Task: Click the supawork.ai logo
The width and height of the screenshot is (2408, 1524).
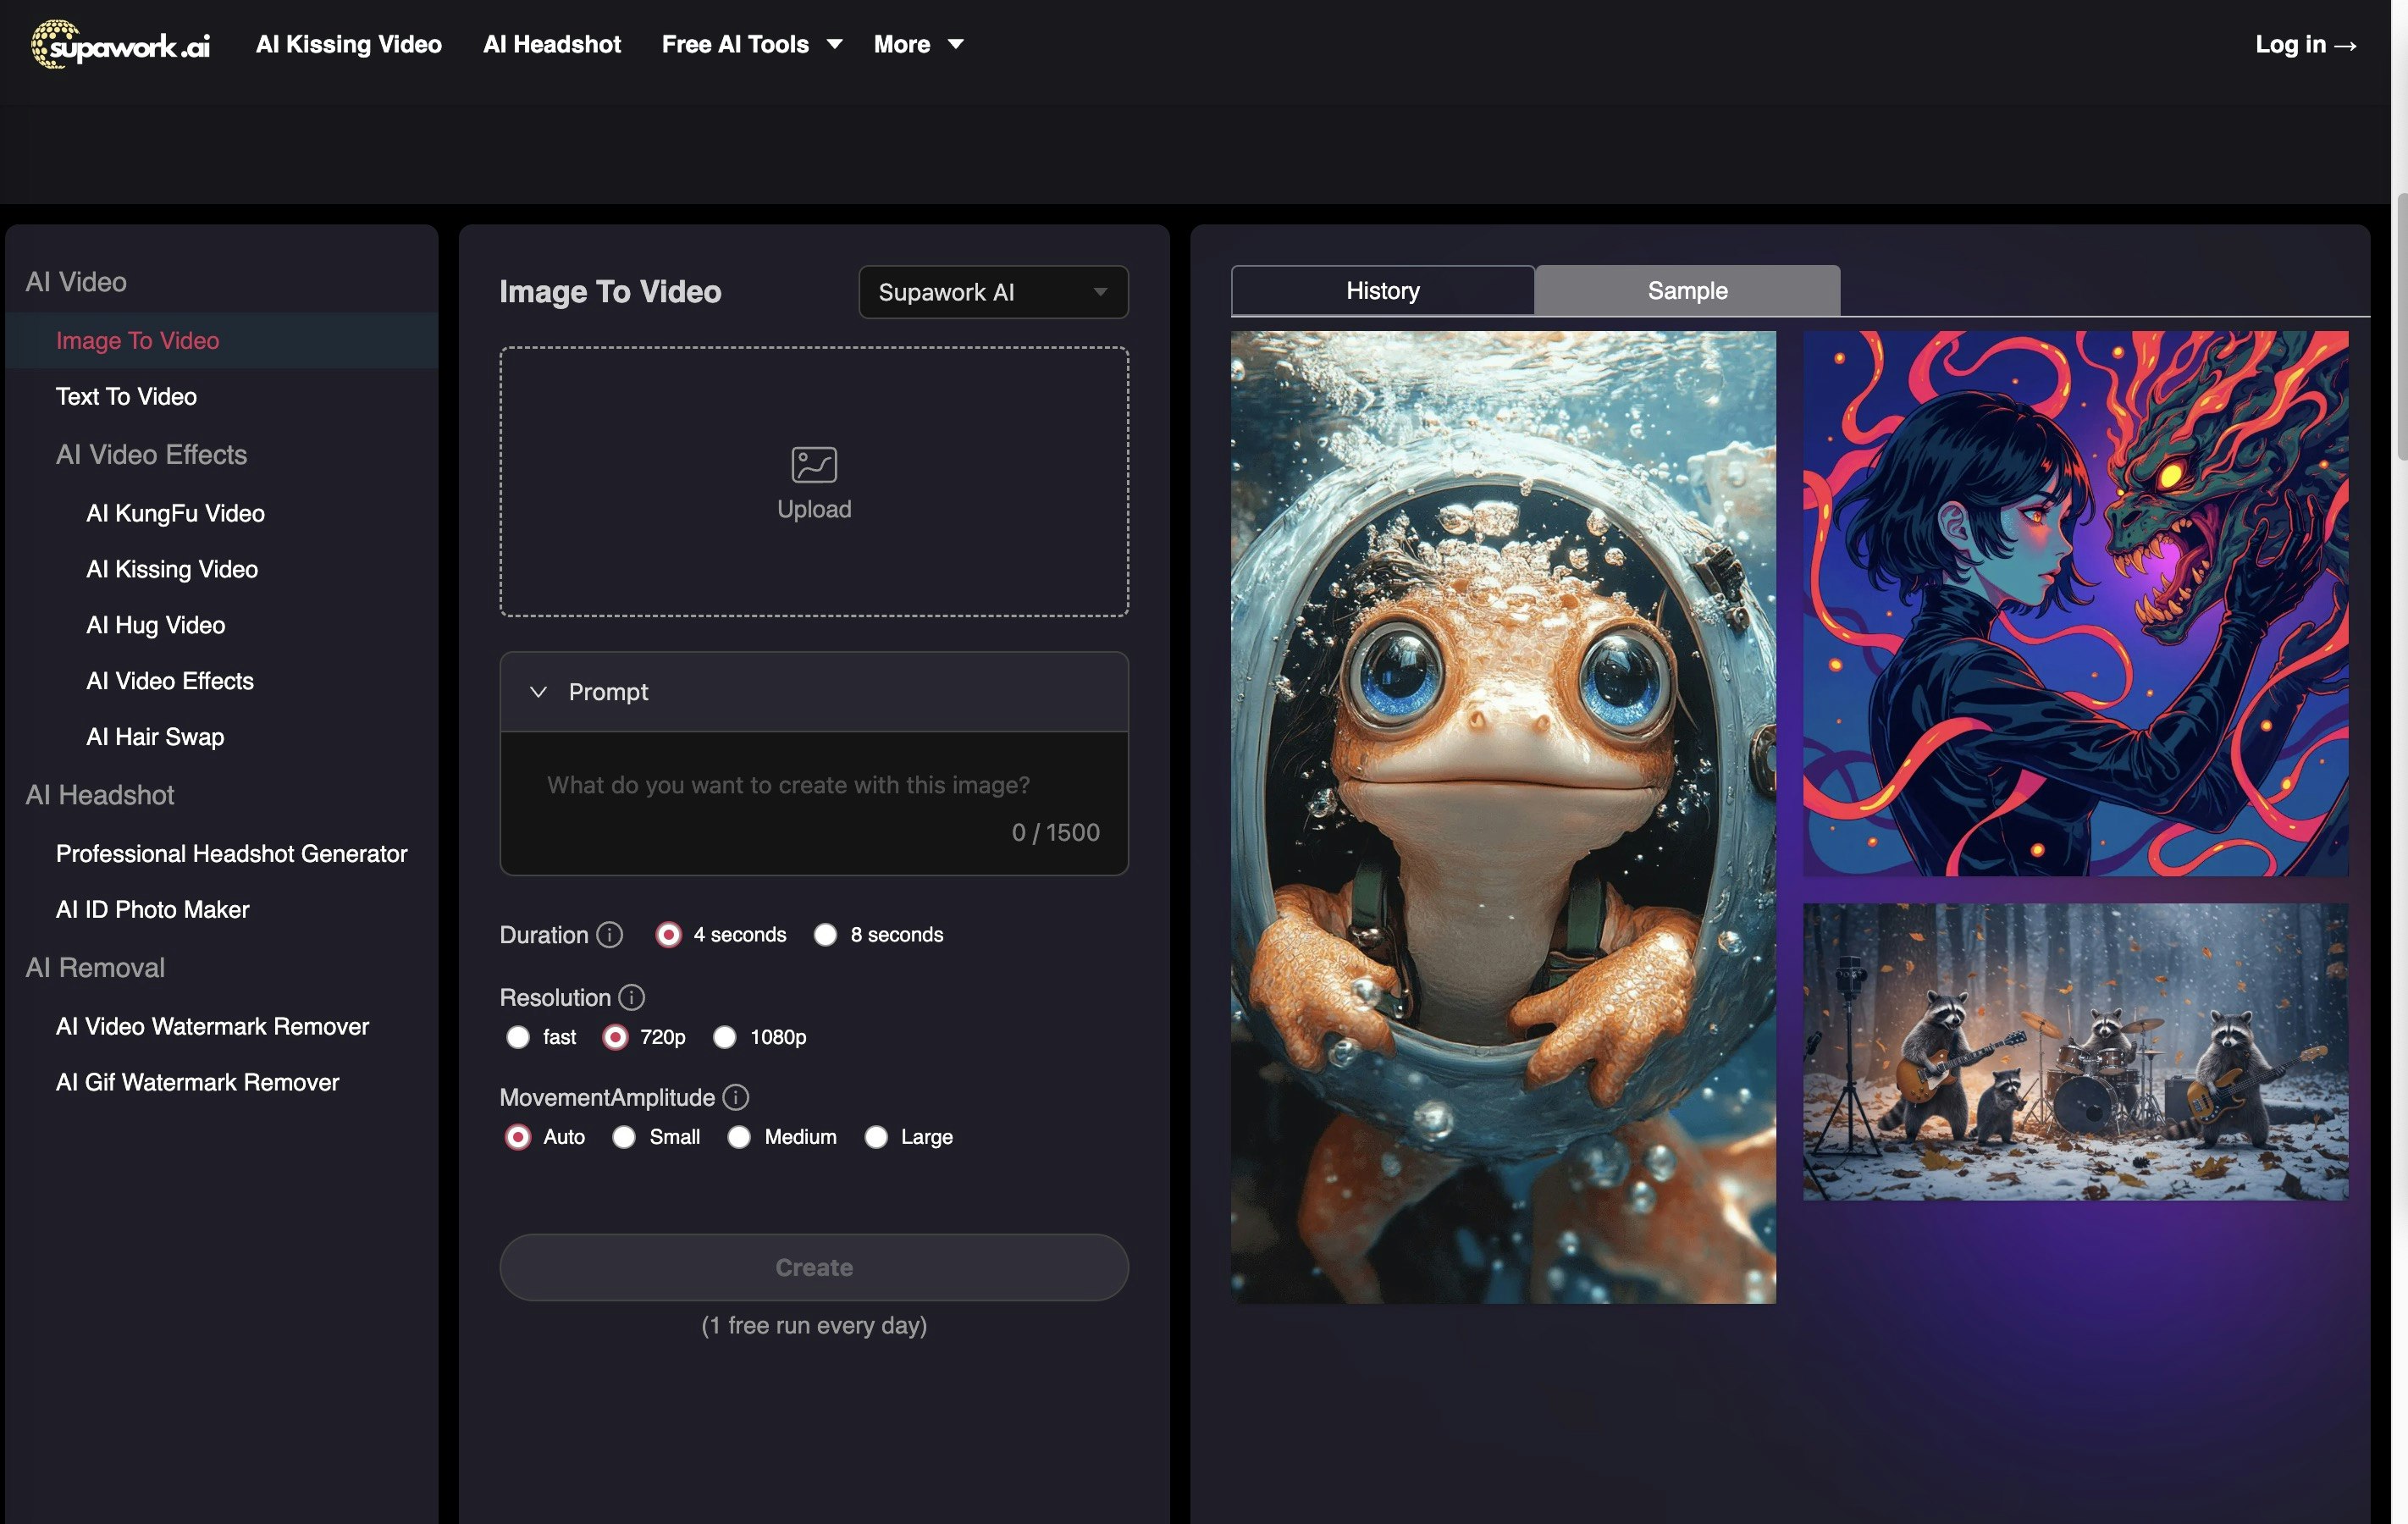Action: tap(120, 44)
